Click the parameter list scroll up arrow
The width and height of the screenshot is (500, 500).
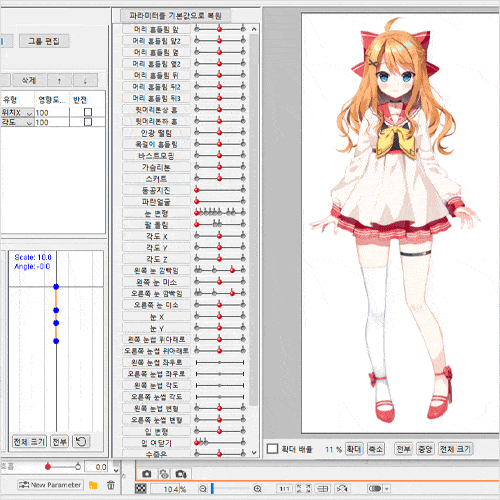(x=254, y=29)
